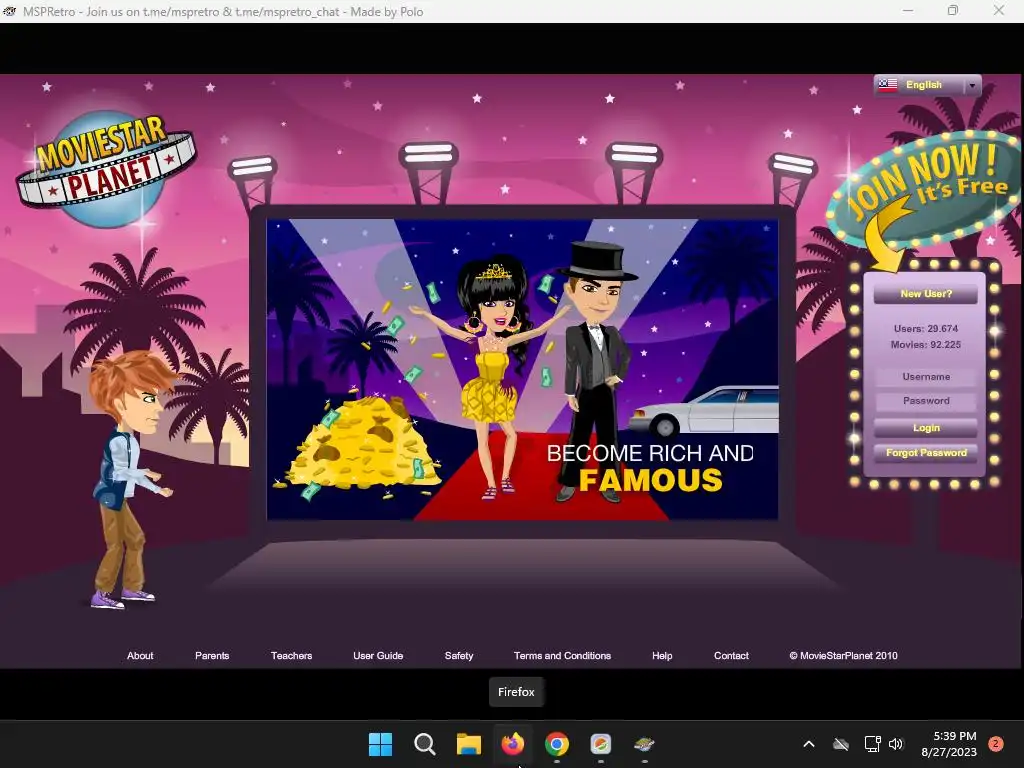Open the Help footer link
Viewport: 1024px width, 768px height.
662,656
